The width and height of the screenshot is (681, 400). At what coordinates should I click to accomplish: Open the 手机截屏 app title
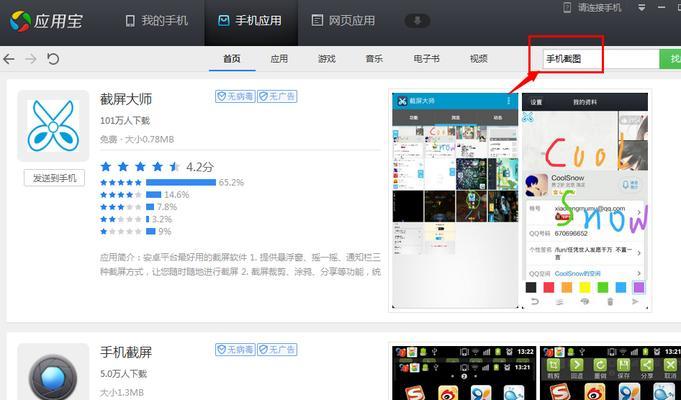(x=126, y=352)
